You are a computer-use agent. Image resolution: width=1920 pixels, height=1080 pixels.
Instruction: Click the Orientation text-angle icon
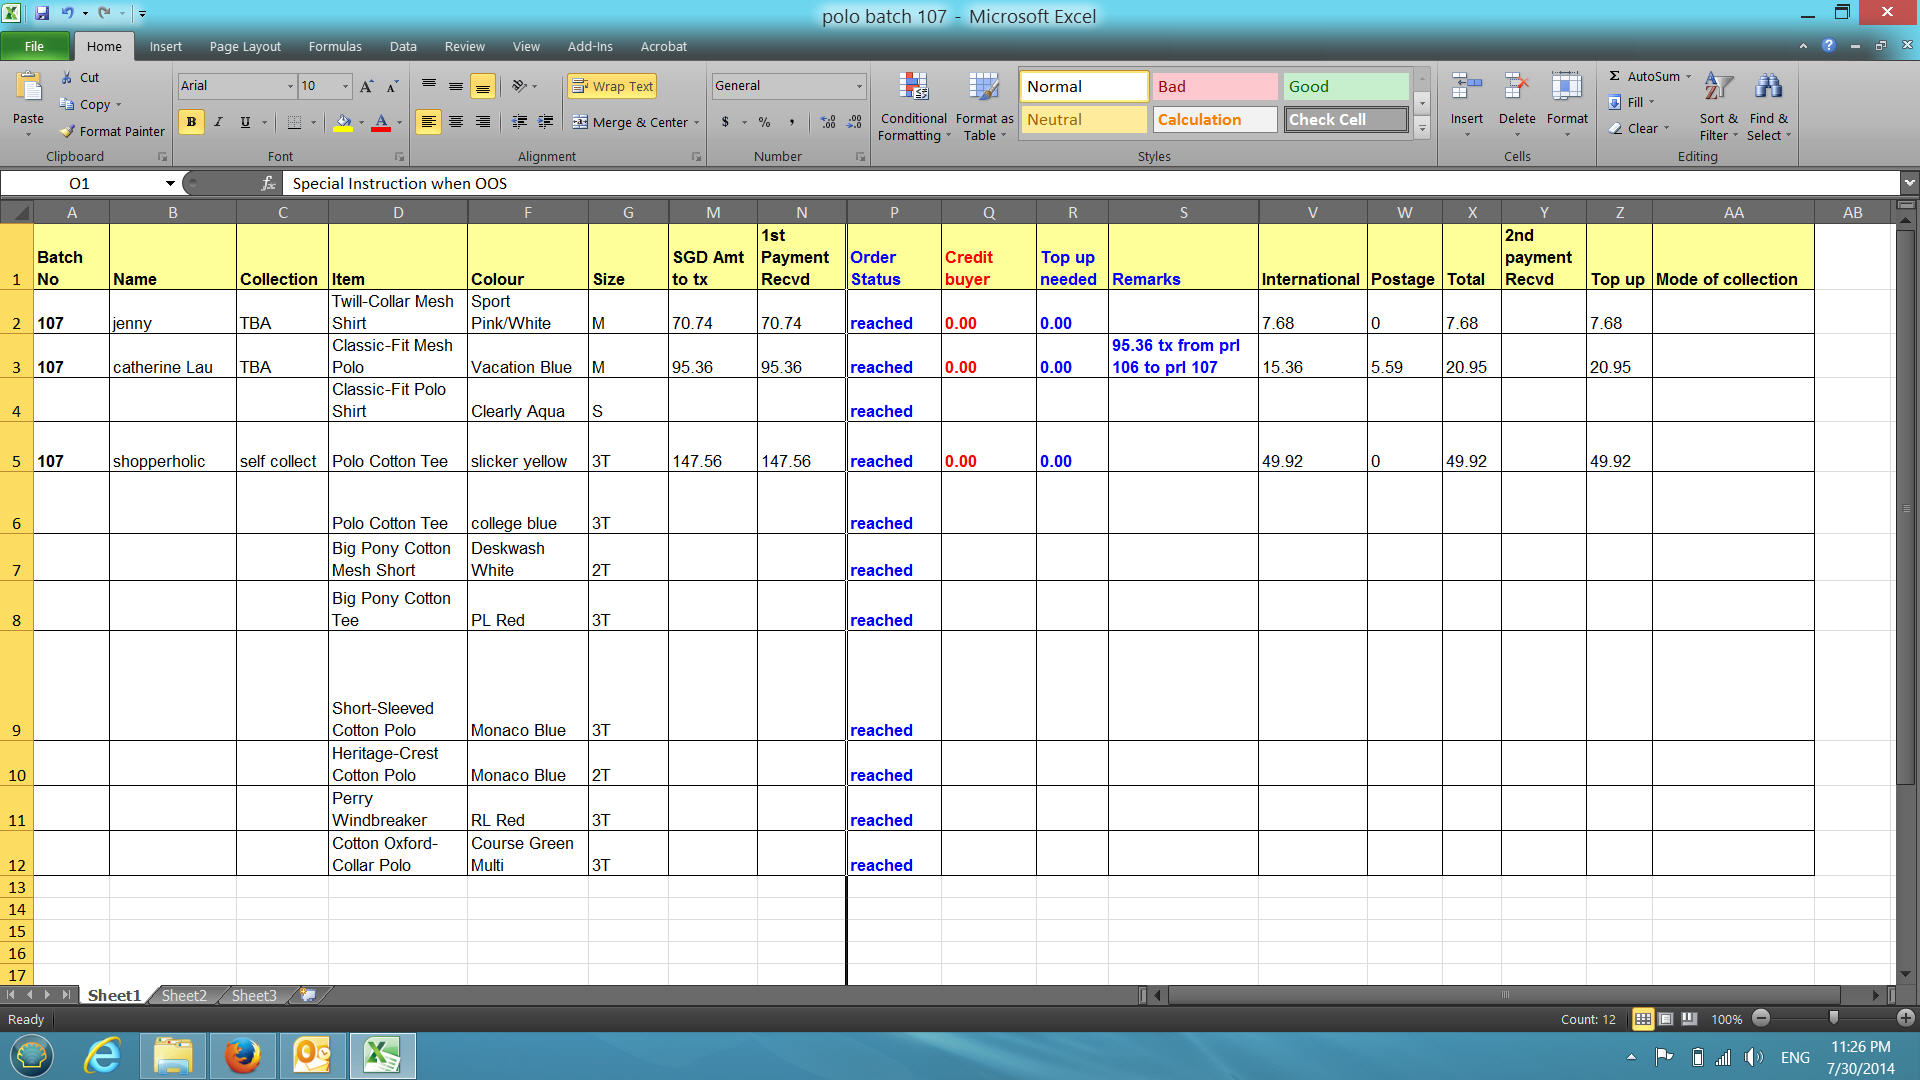[x=519, y=86]
